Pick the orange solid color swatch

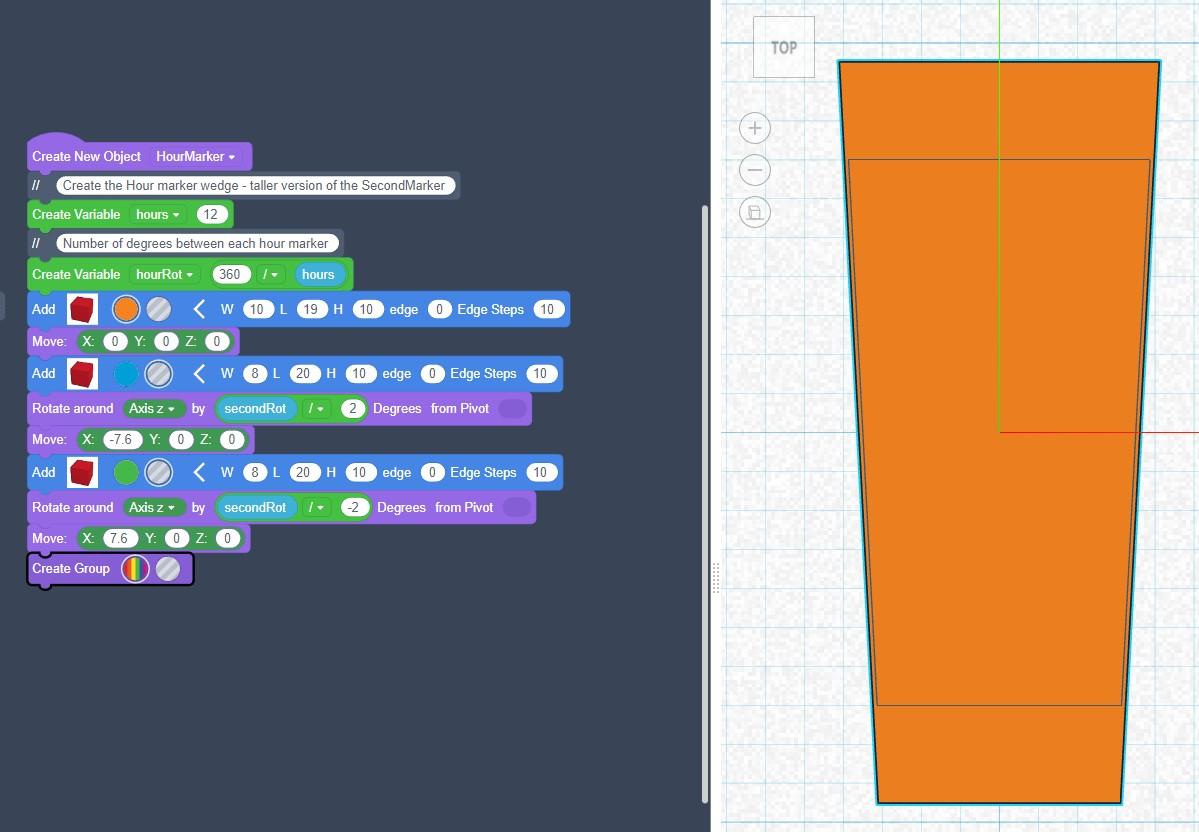126,310
